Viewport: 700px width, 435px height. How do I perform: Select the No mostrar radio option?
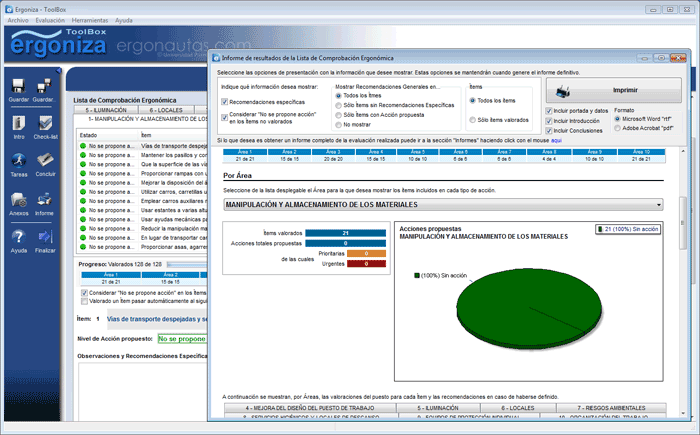[x=338, y=125]
